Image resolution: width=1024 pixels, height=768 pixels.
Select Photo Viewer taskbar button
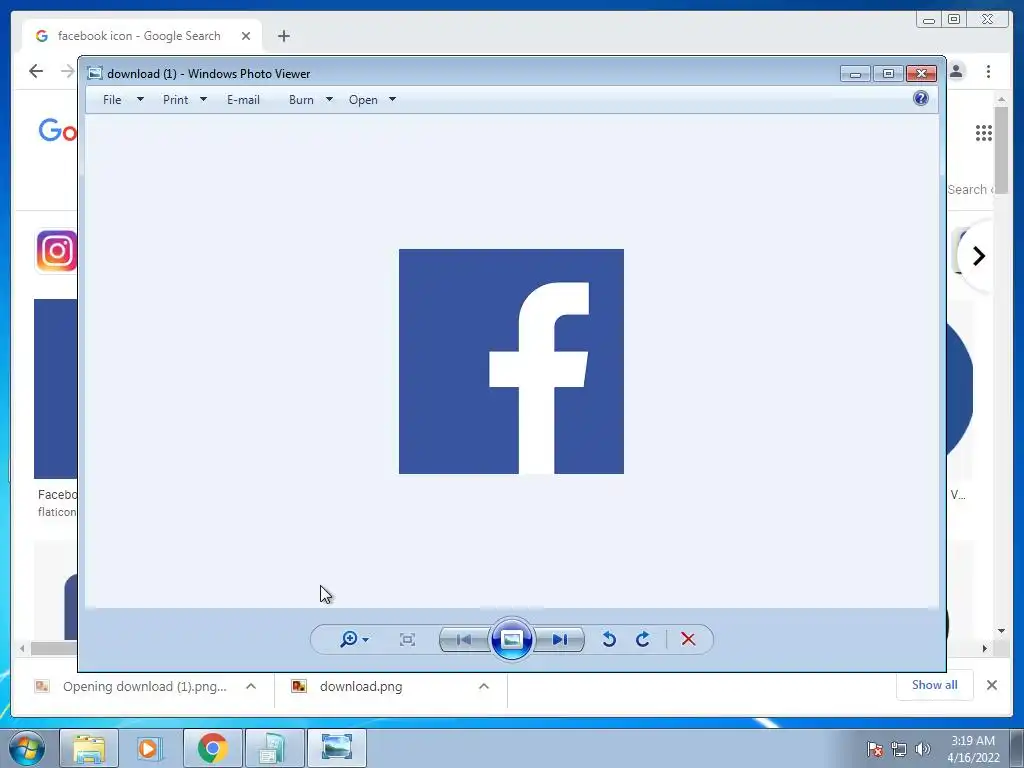pyautogui.click(x=336, y=748)
